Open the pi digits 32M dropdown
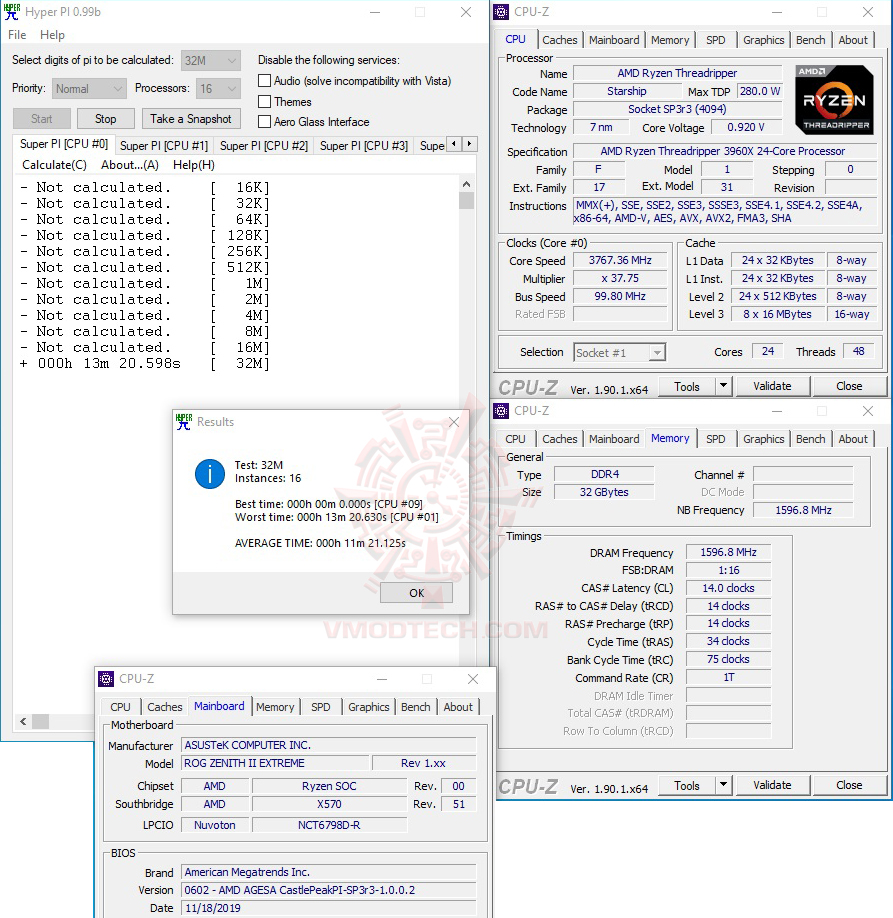893x918 pixels. (x=211, y=60)
